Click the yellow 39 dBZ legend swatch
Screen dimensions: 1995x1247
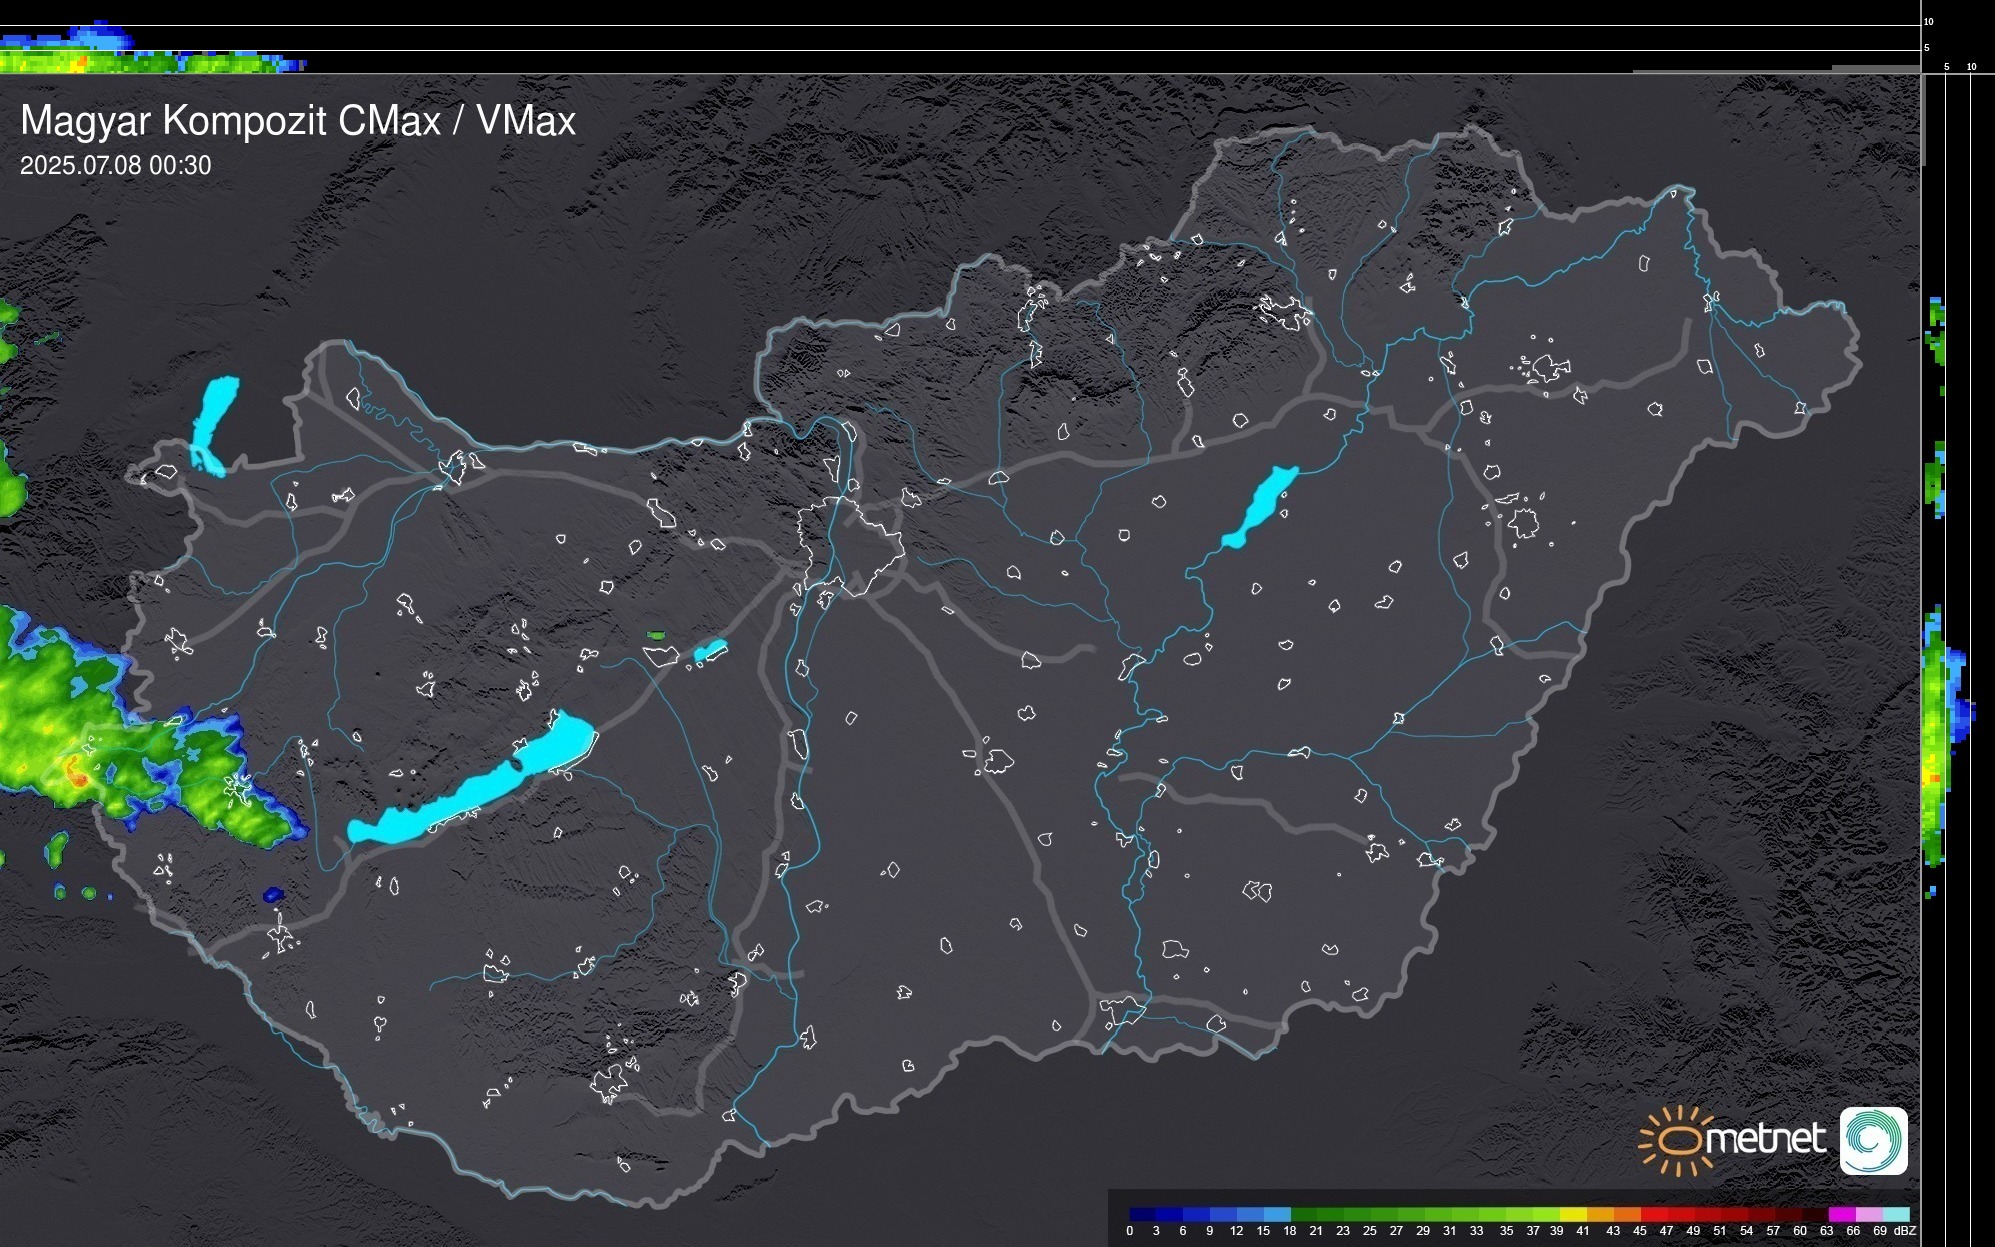click(x=1572, y=1214)
